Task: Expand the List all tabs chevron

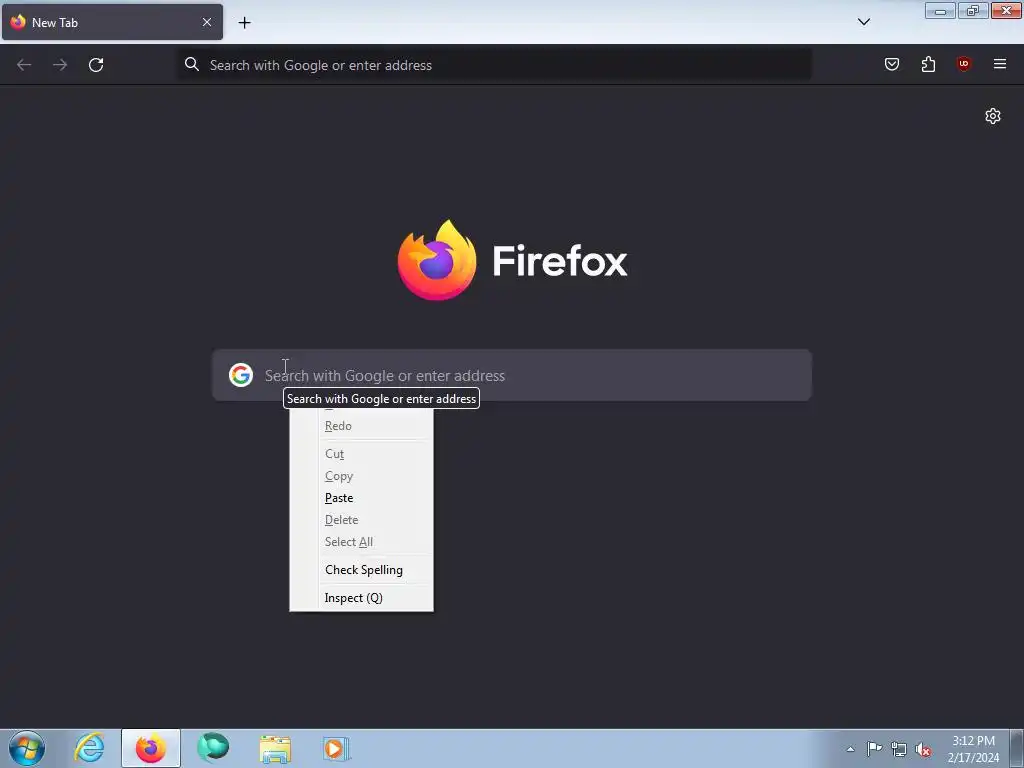Action: point(863,22)
